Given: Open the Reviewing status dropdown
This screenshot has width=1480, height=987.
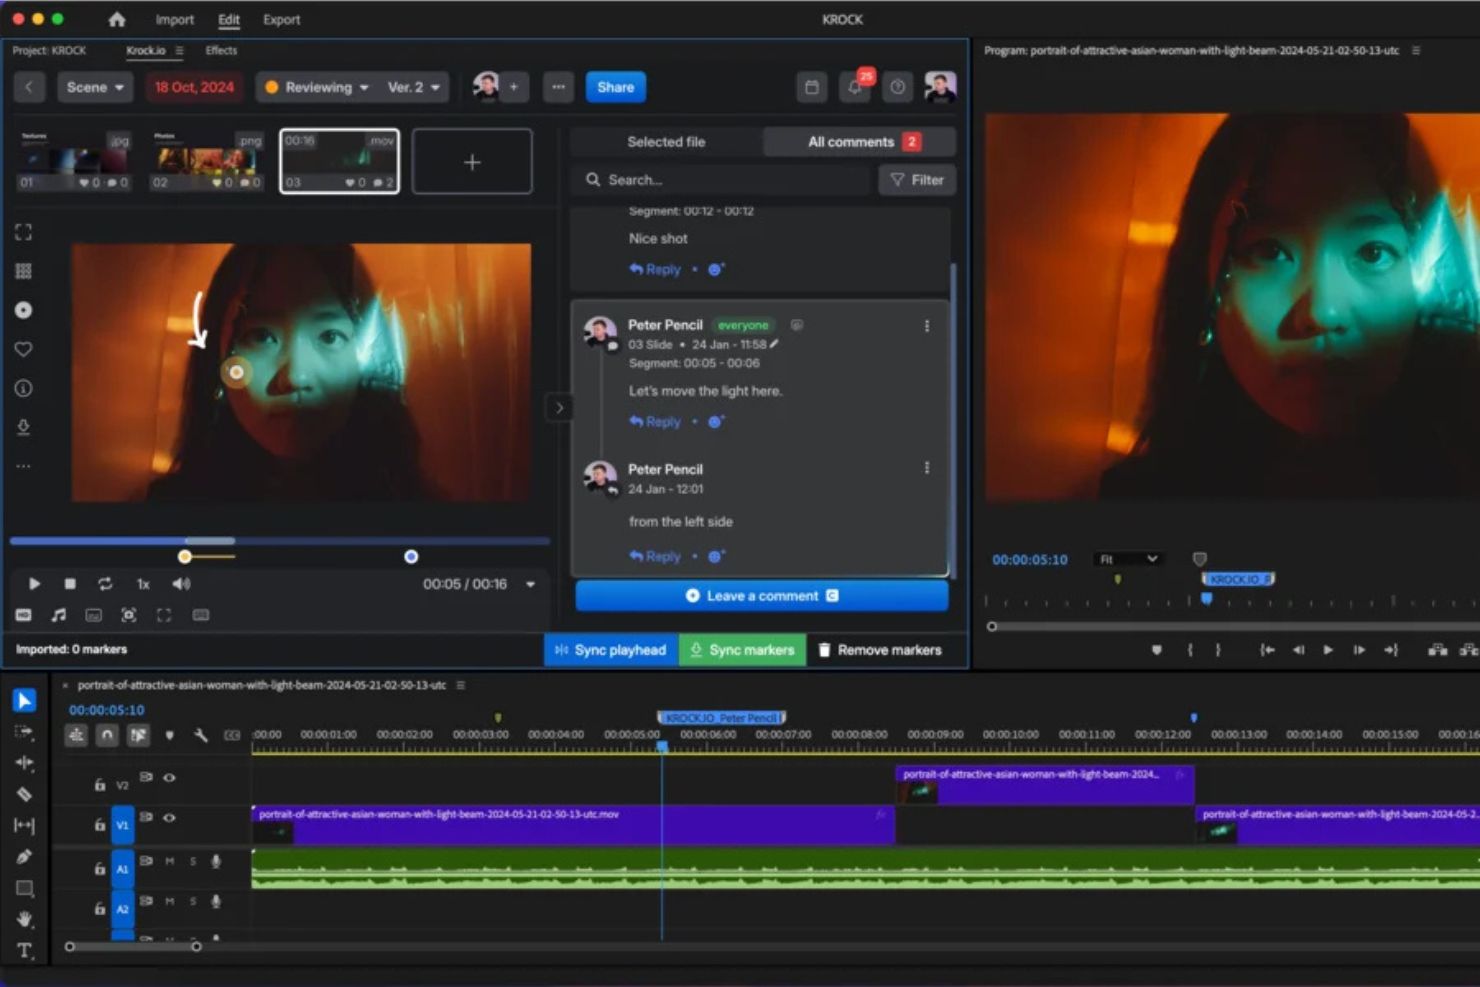Looking at the screenshot, I should (x=316, y=87).
